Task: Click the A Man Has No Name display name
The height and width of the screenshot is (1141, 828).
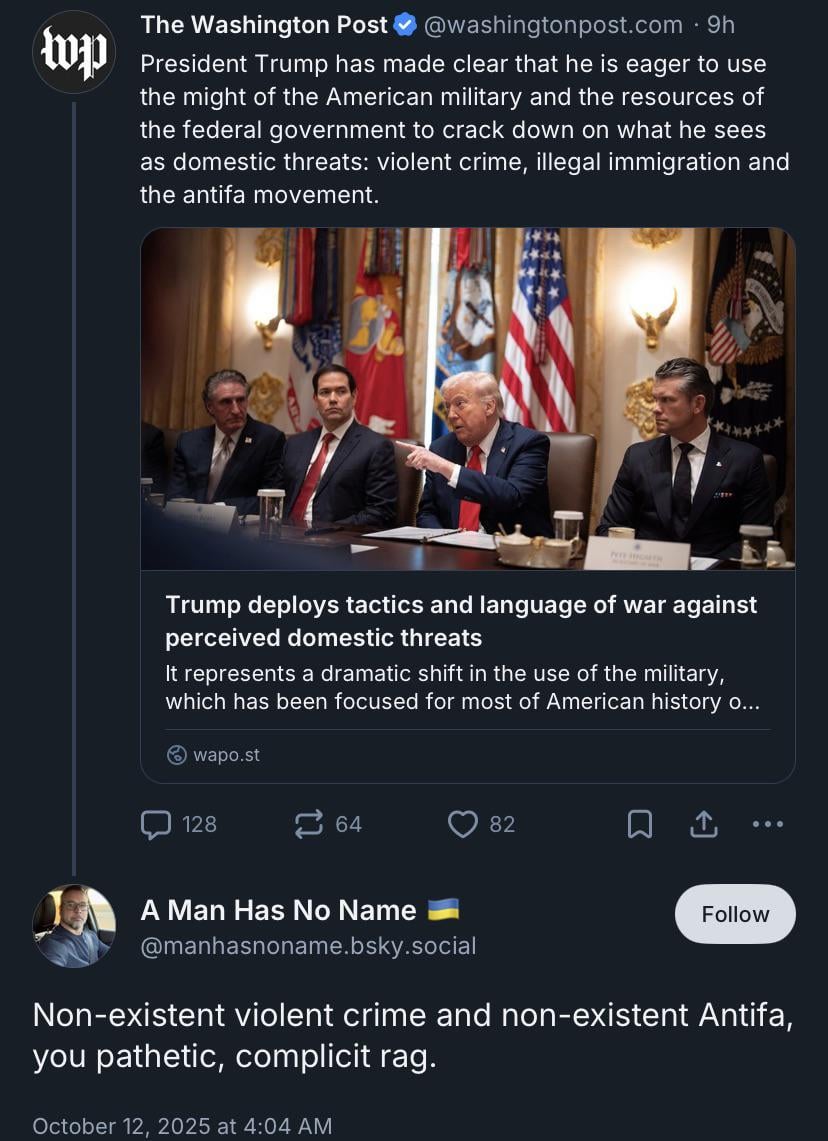Action: point(278,910)
